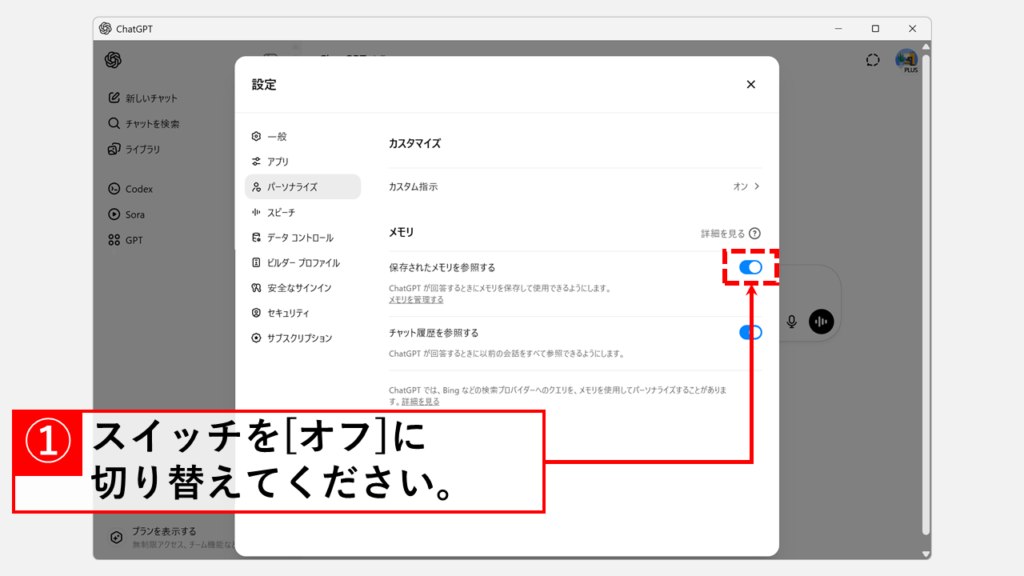Expand the カスタム指示 row chevron

click(757, 186)
